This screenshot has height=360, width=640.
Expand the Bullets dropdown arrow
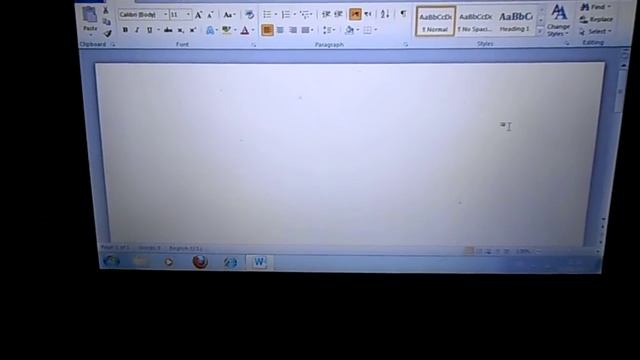[276, 15]
